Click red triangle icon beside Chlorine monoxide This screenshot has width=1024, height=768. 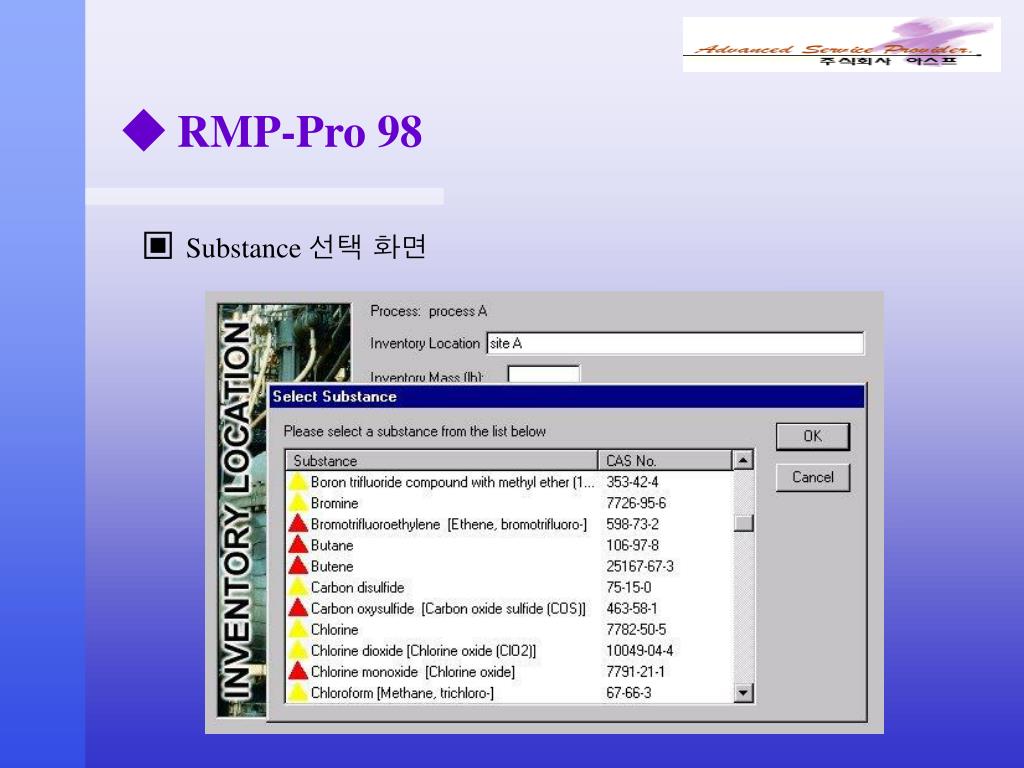pyautogui.click(x=298, y=671)
